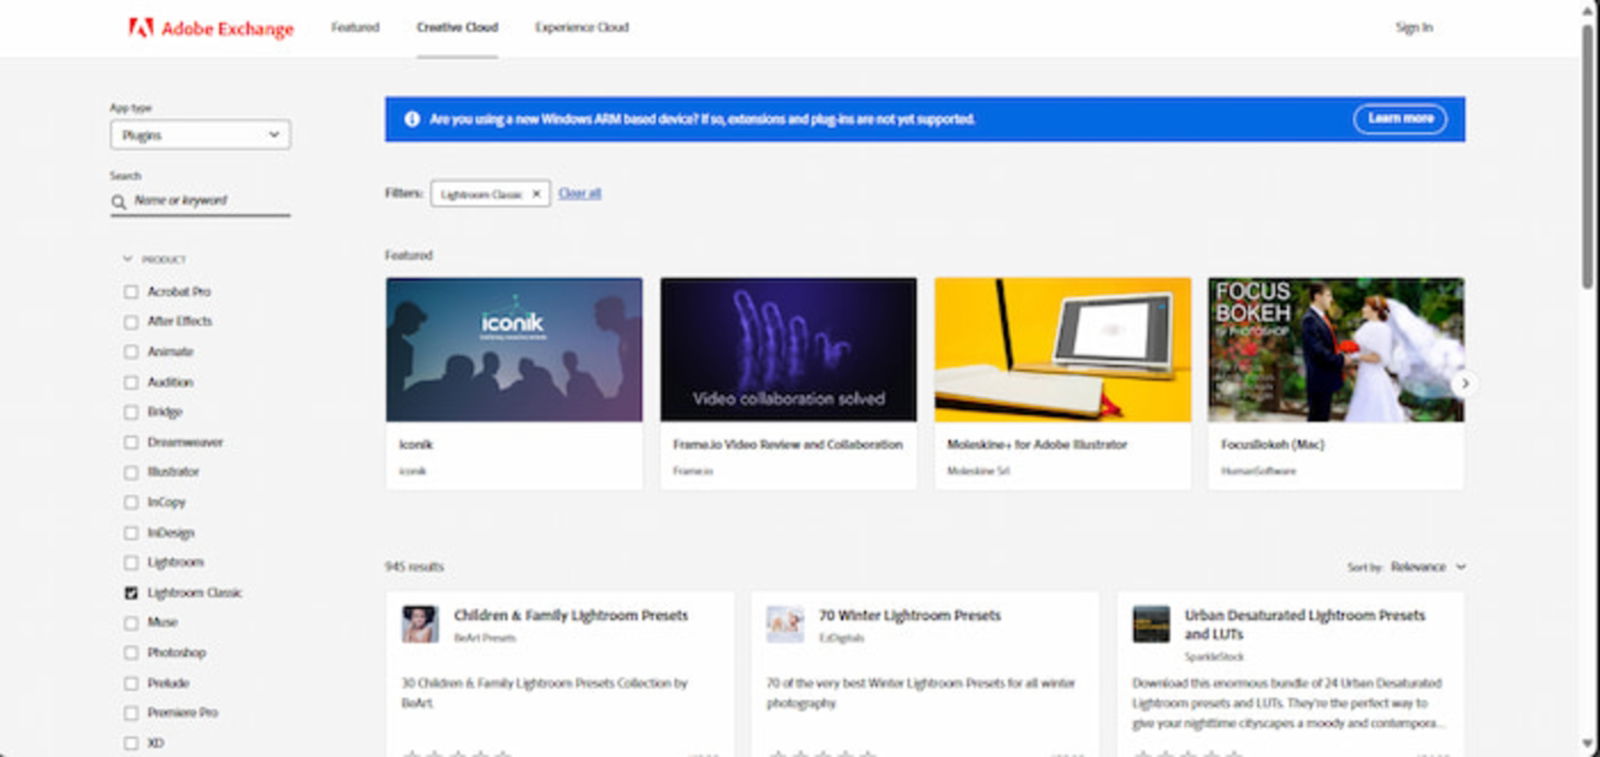
Task: Check the Dreamweaver checkbox
Action: (131, 442)
